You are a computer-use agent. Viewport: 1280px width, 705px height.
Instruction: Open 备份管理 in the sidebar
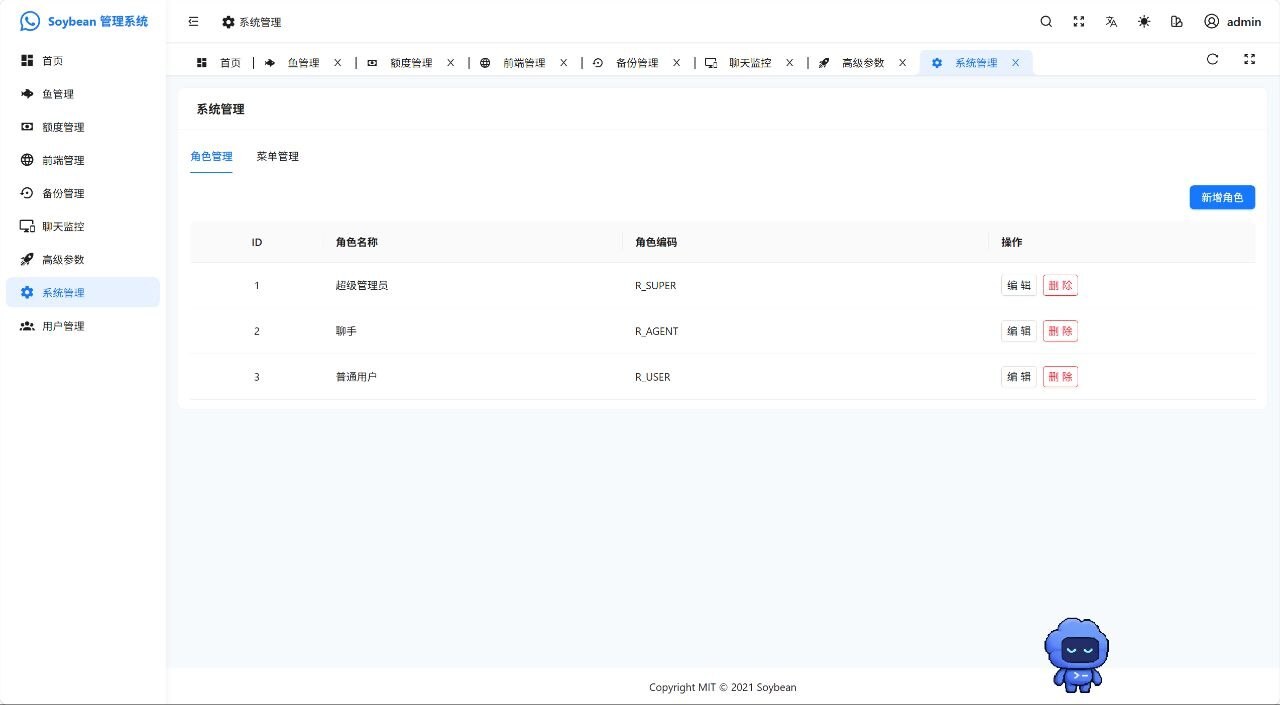click(83, 193)
